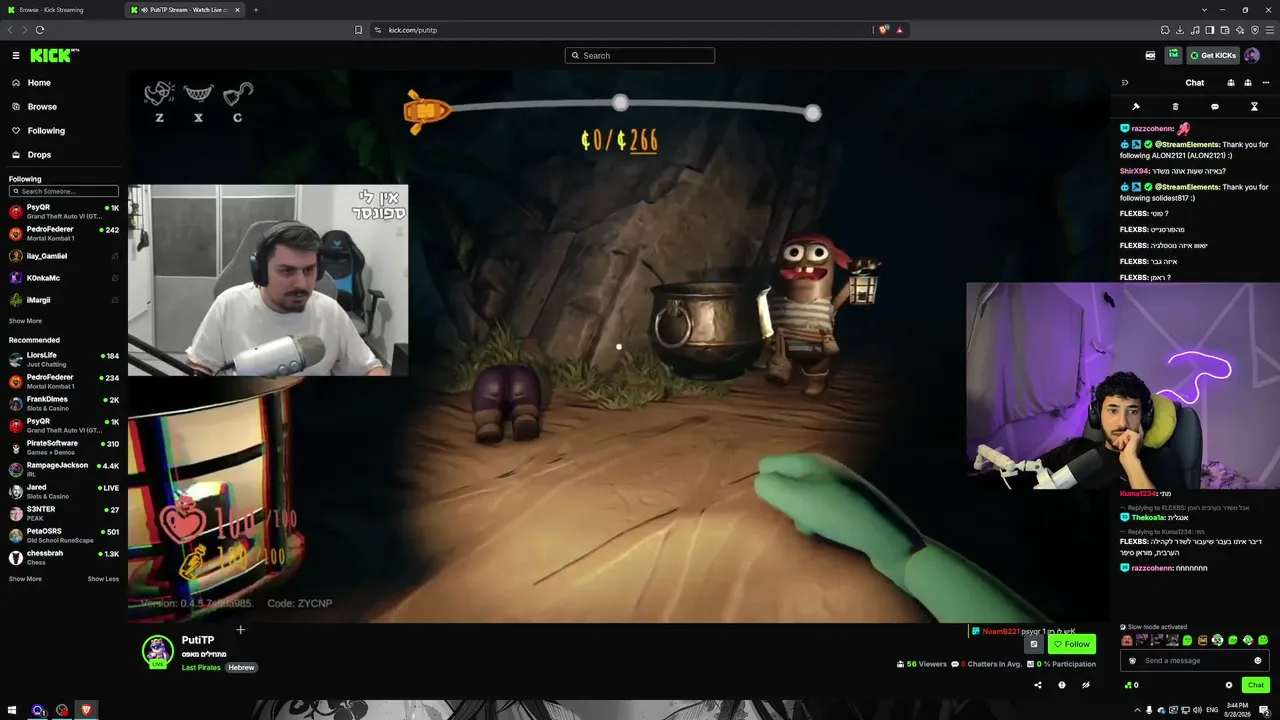Viewport: 1280px width, 720px height.
Task: Select the PutiTP Stream browser tab
Action: (185, 10)
